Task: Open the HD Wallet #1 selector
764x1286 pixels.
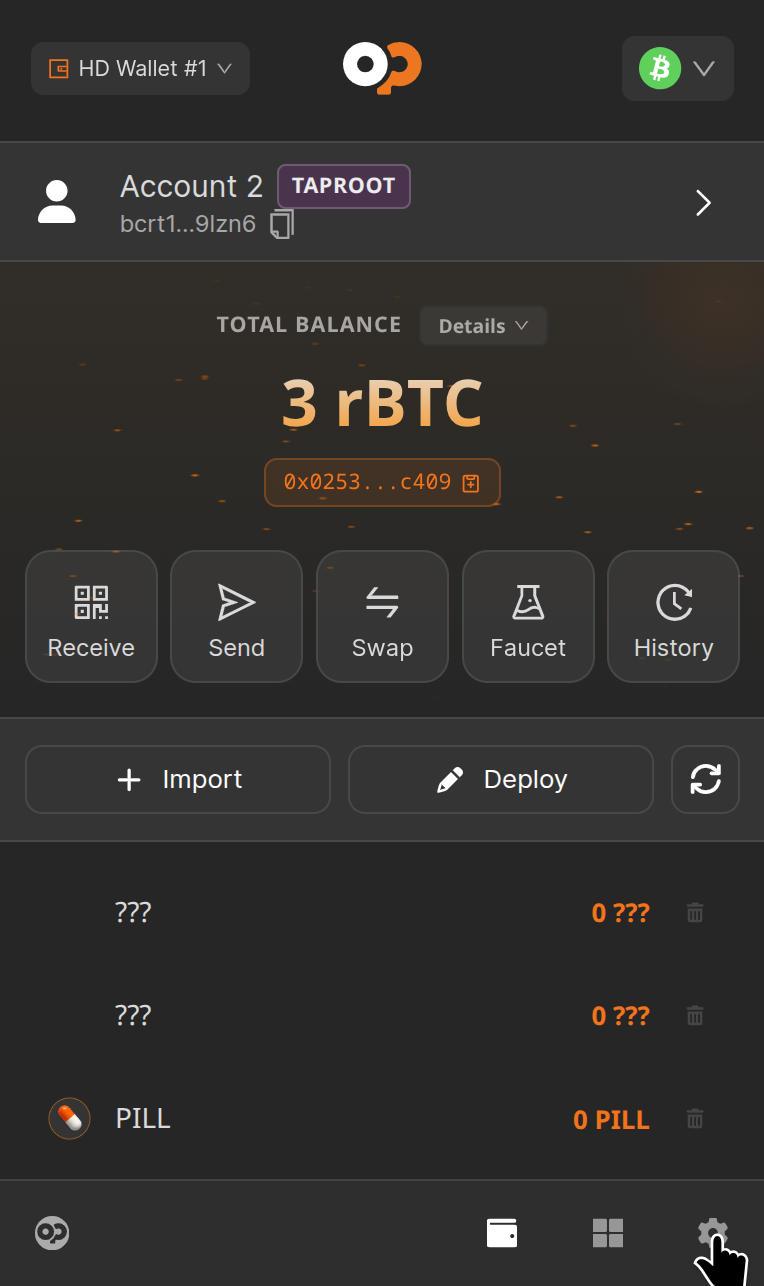Action: 139,68
